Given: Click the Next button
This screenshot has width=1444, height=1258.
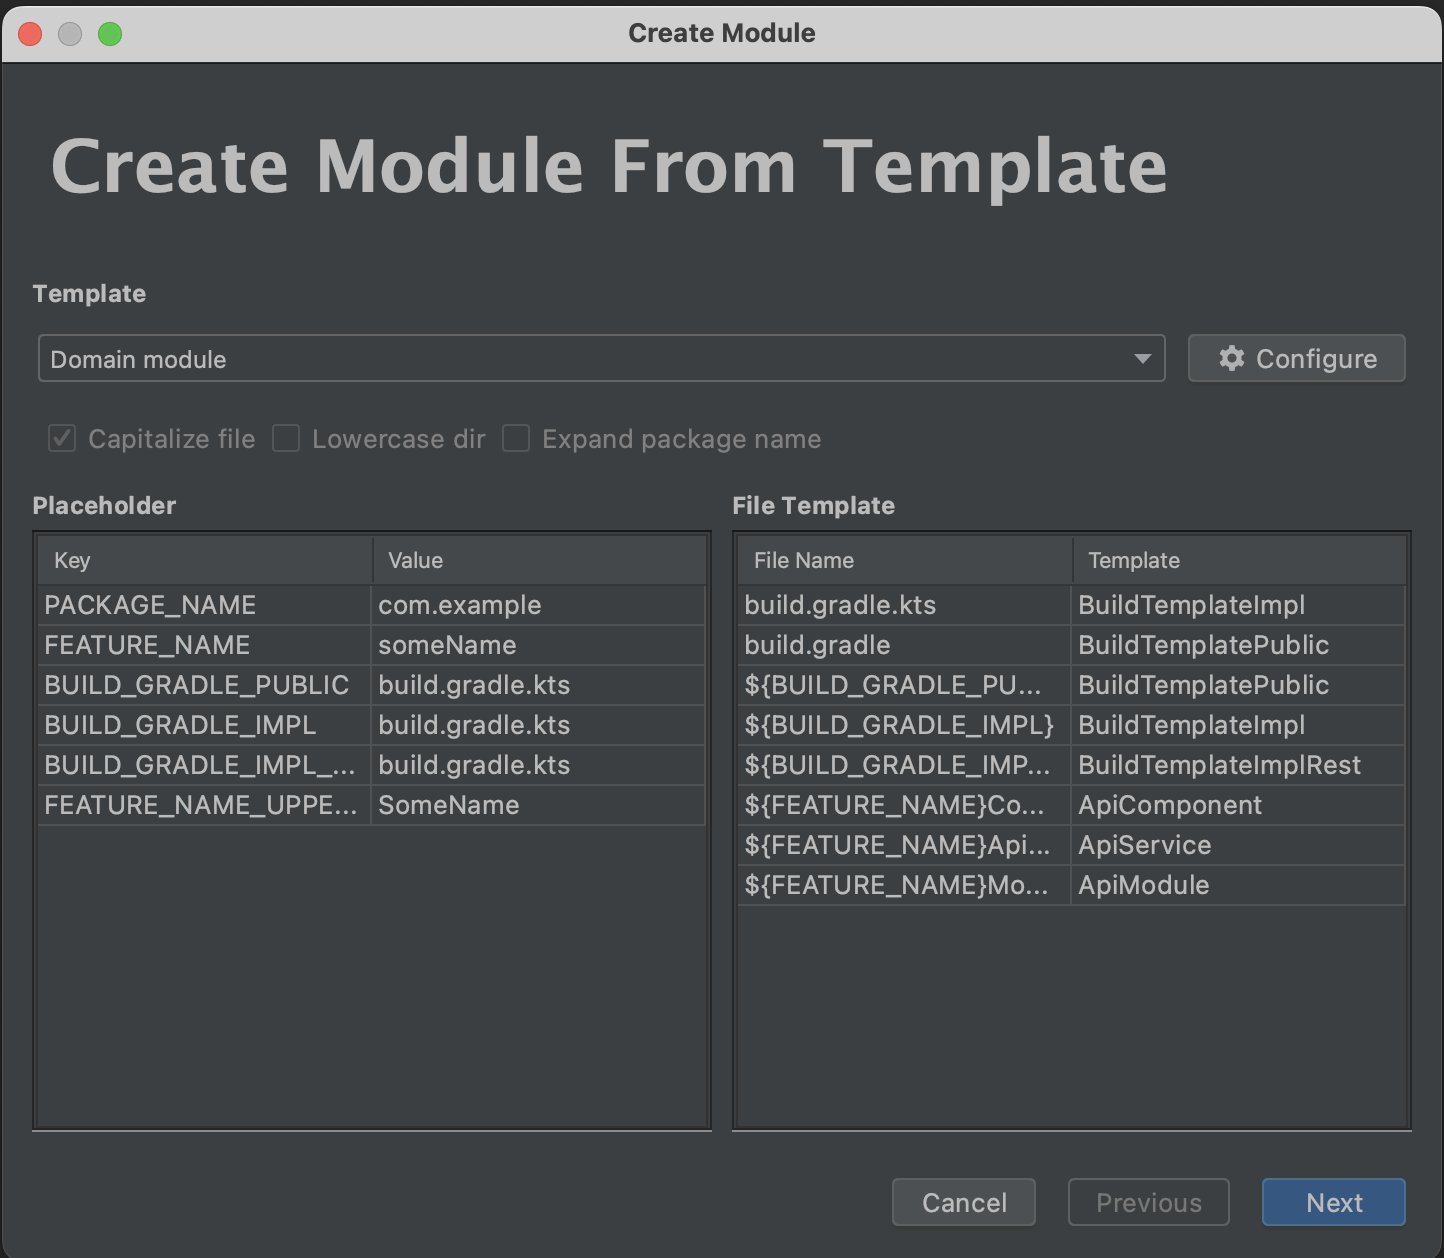Looking at the screenshot, I should tap(1333, 1202).
